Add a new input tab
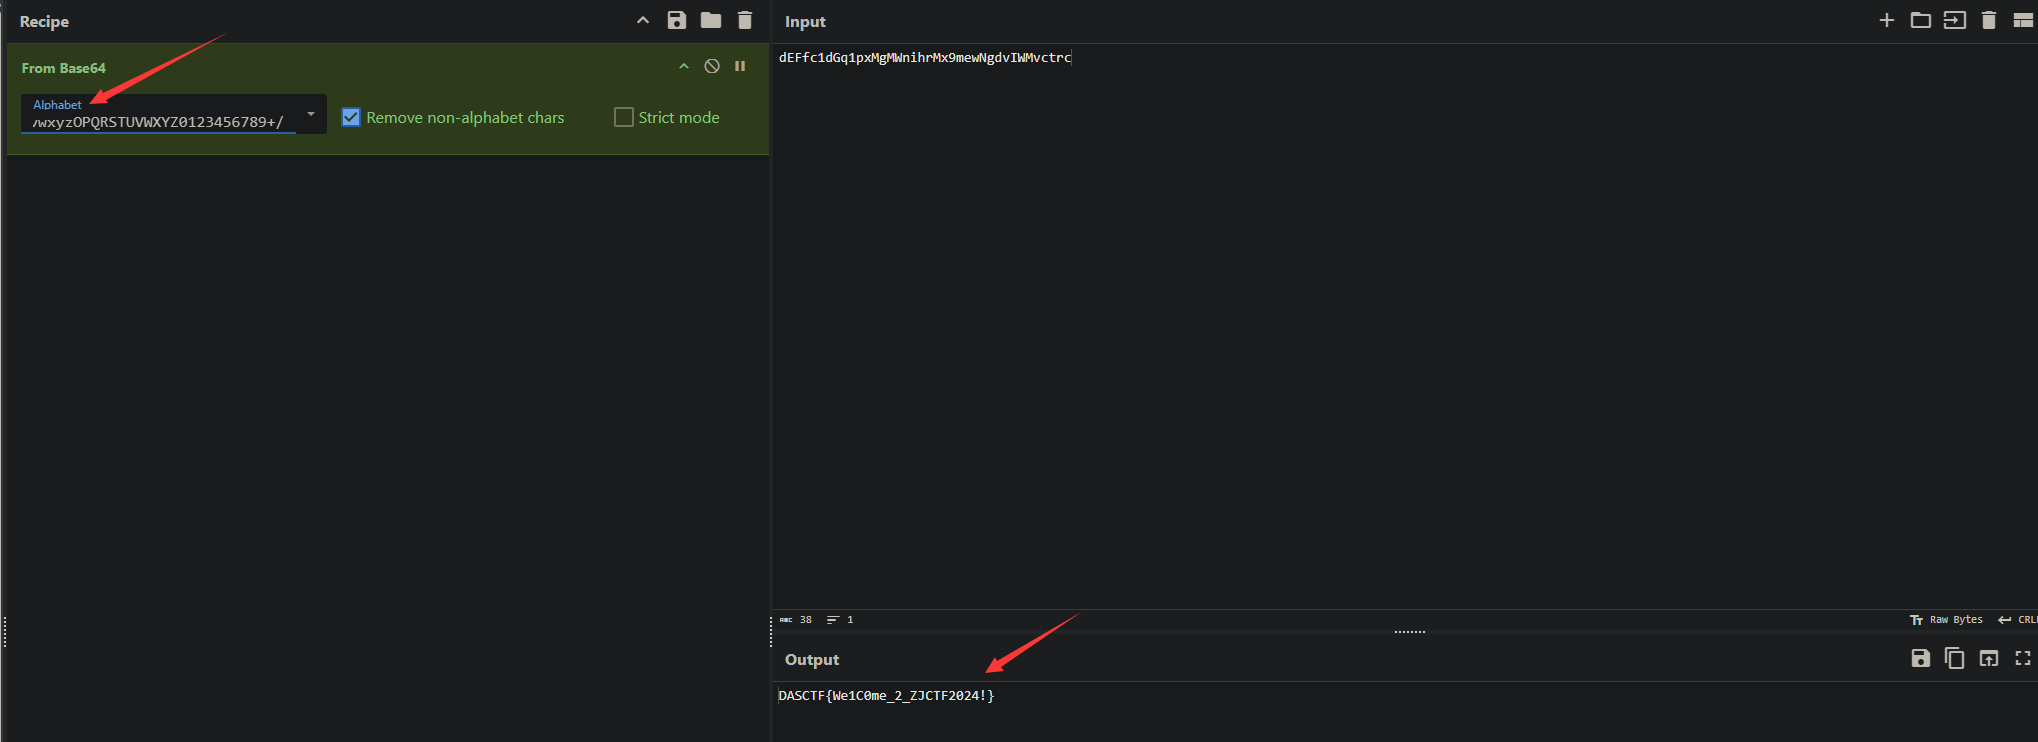This screenshot has width=2038, height=742. pos(1887,20)
